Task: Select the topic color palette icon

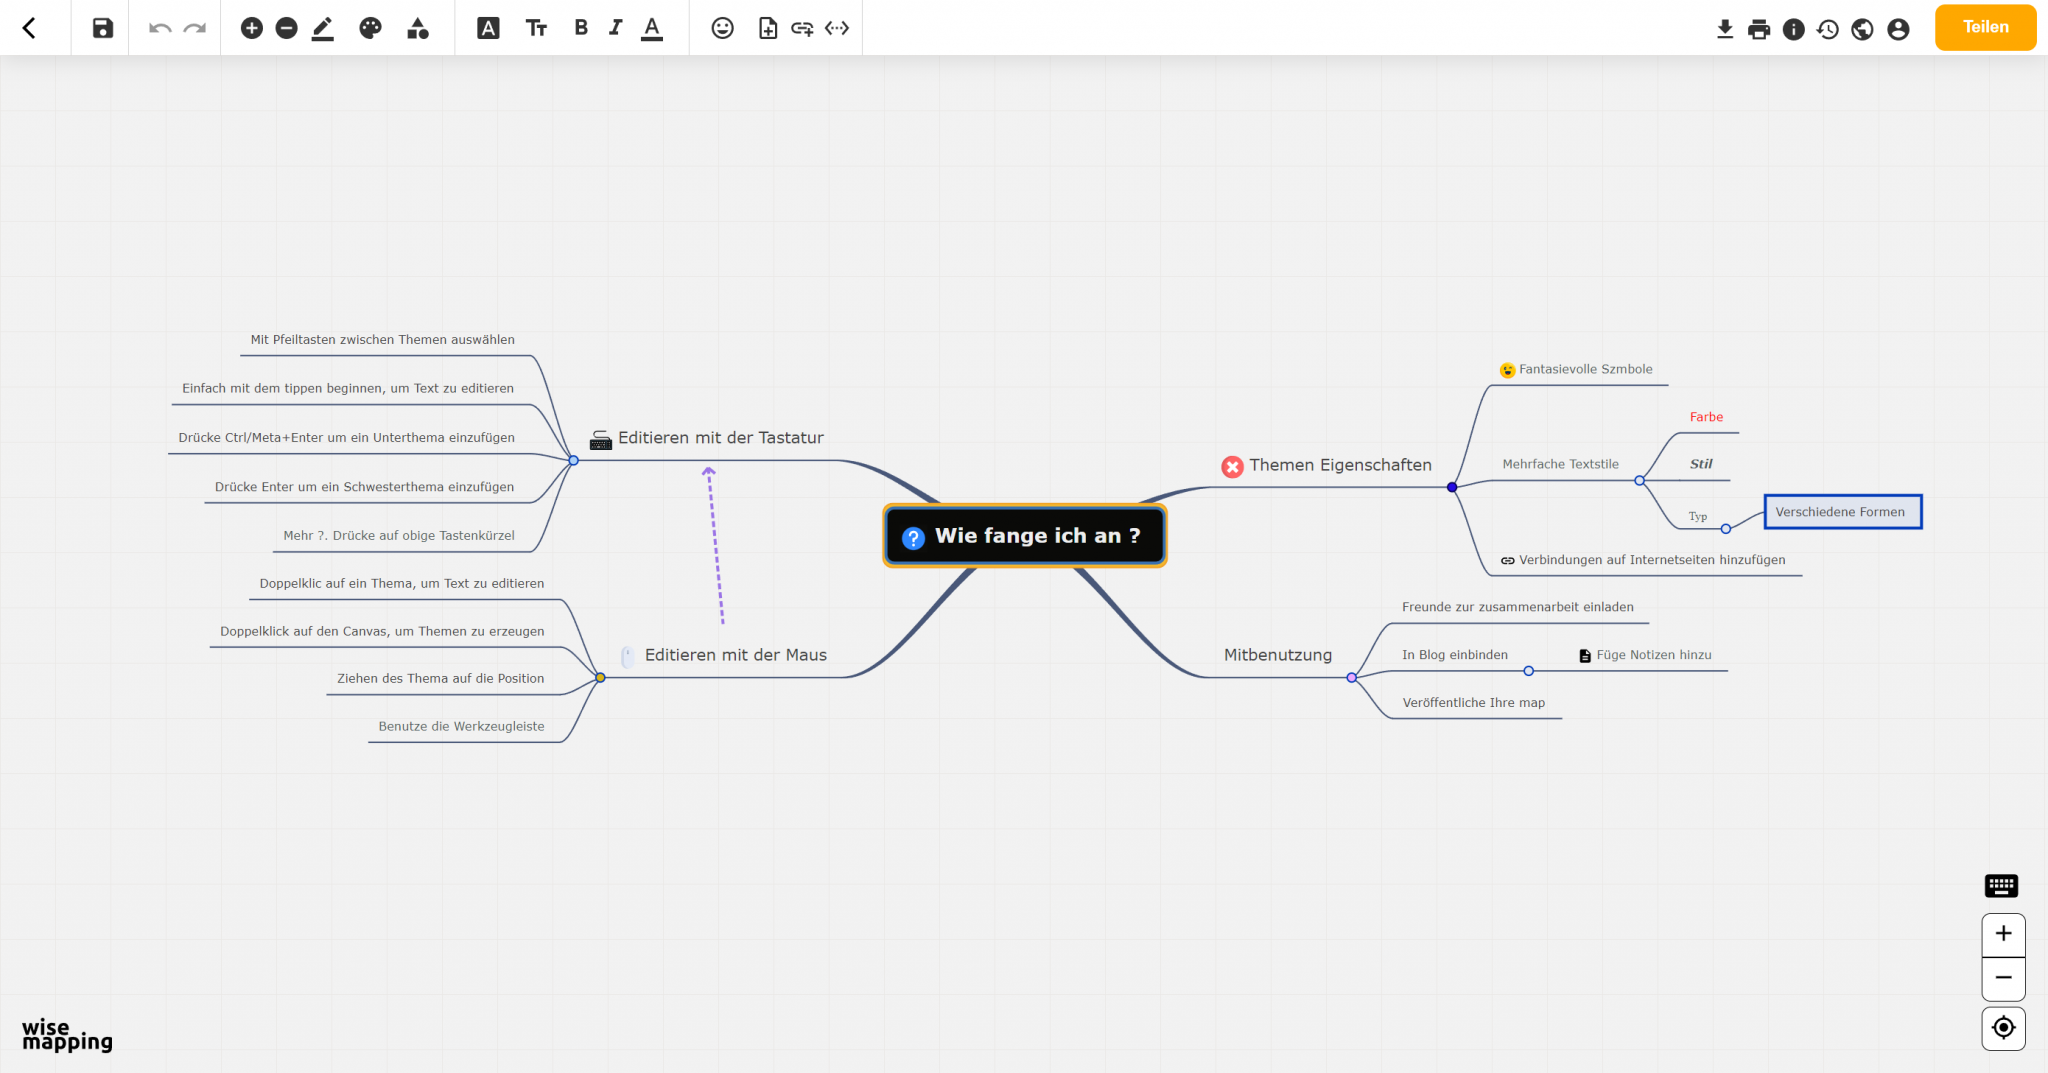Action: (x=370, y=27)
